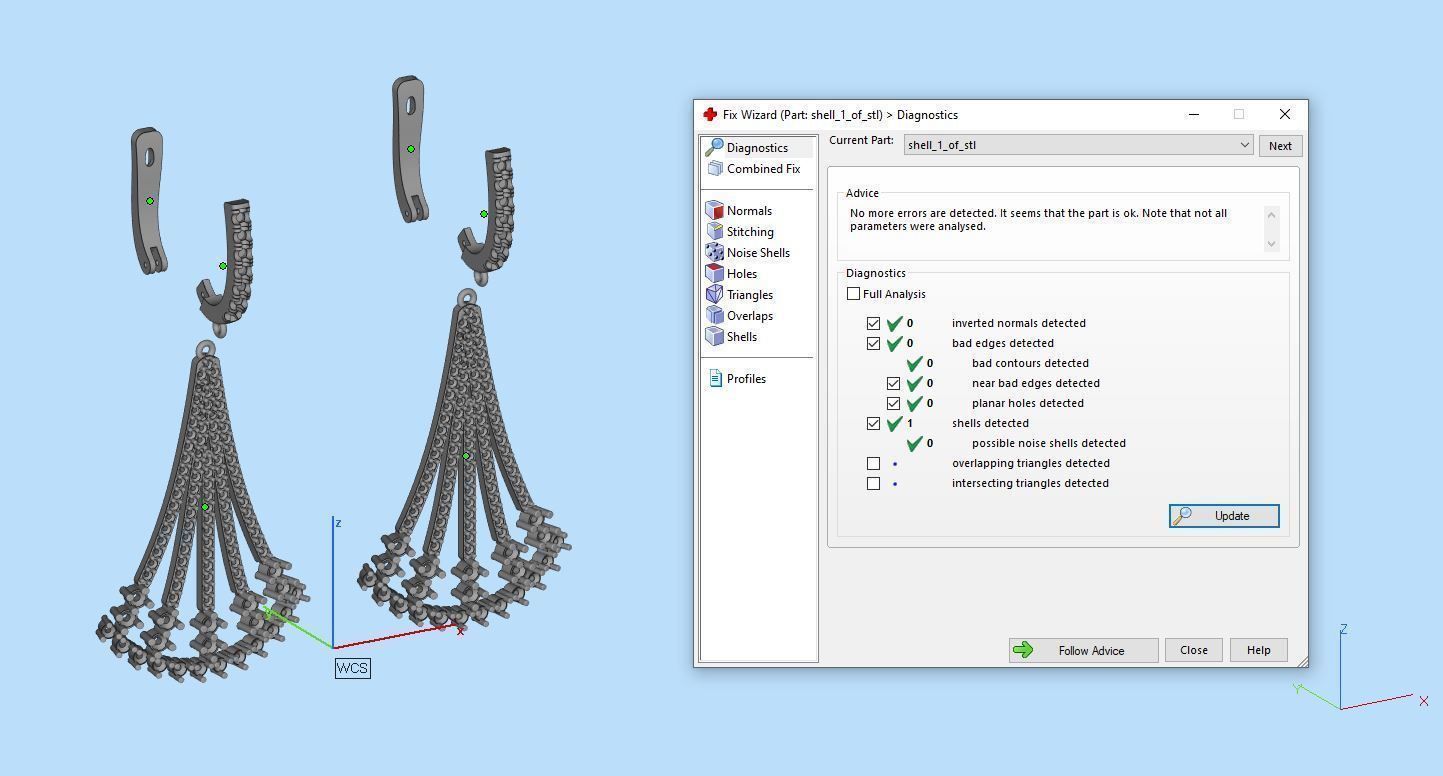This screenshot has height=776, width=1443.
Task: Switch to the Stitching page label
Action: tap(750, 232)
